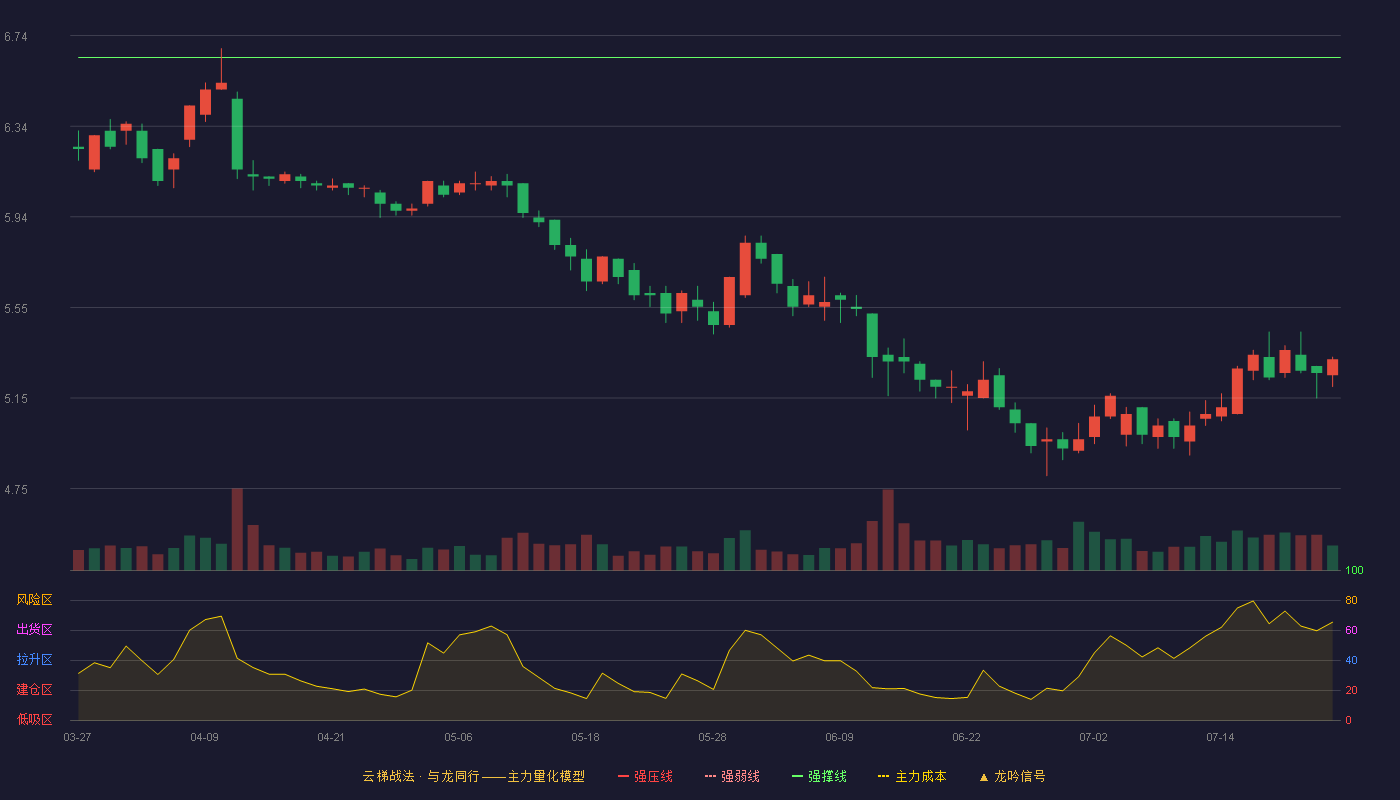
Task: Click the green 100 indicator axis value
Action: click(1354, 570)
